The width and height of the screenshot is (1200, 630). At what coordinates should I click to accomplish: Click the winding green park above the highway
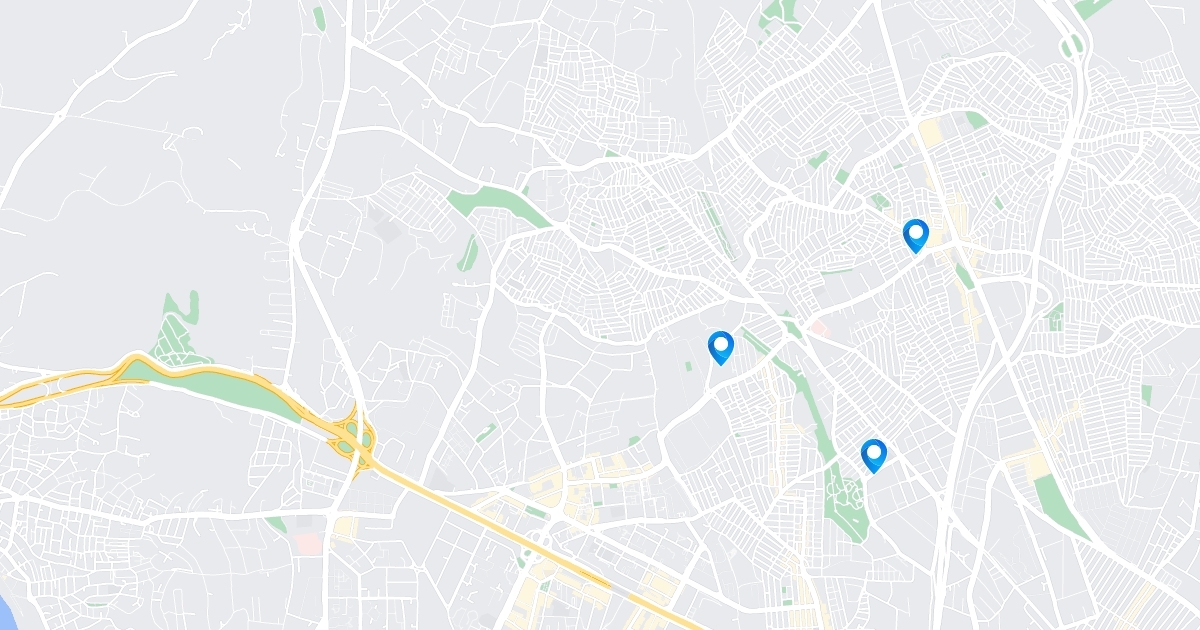click(177, 330)
